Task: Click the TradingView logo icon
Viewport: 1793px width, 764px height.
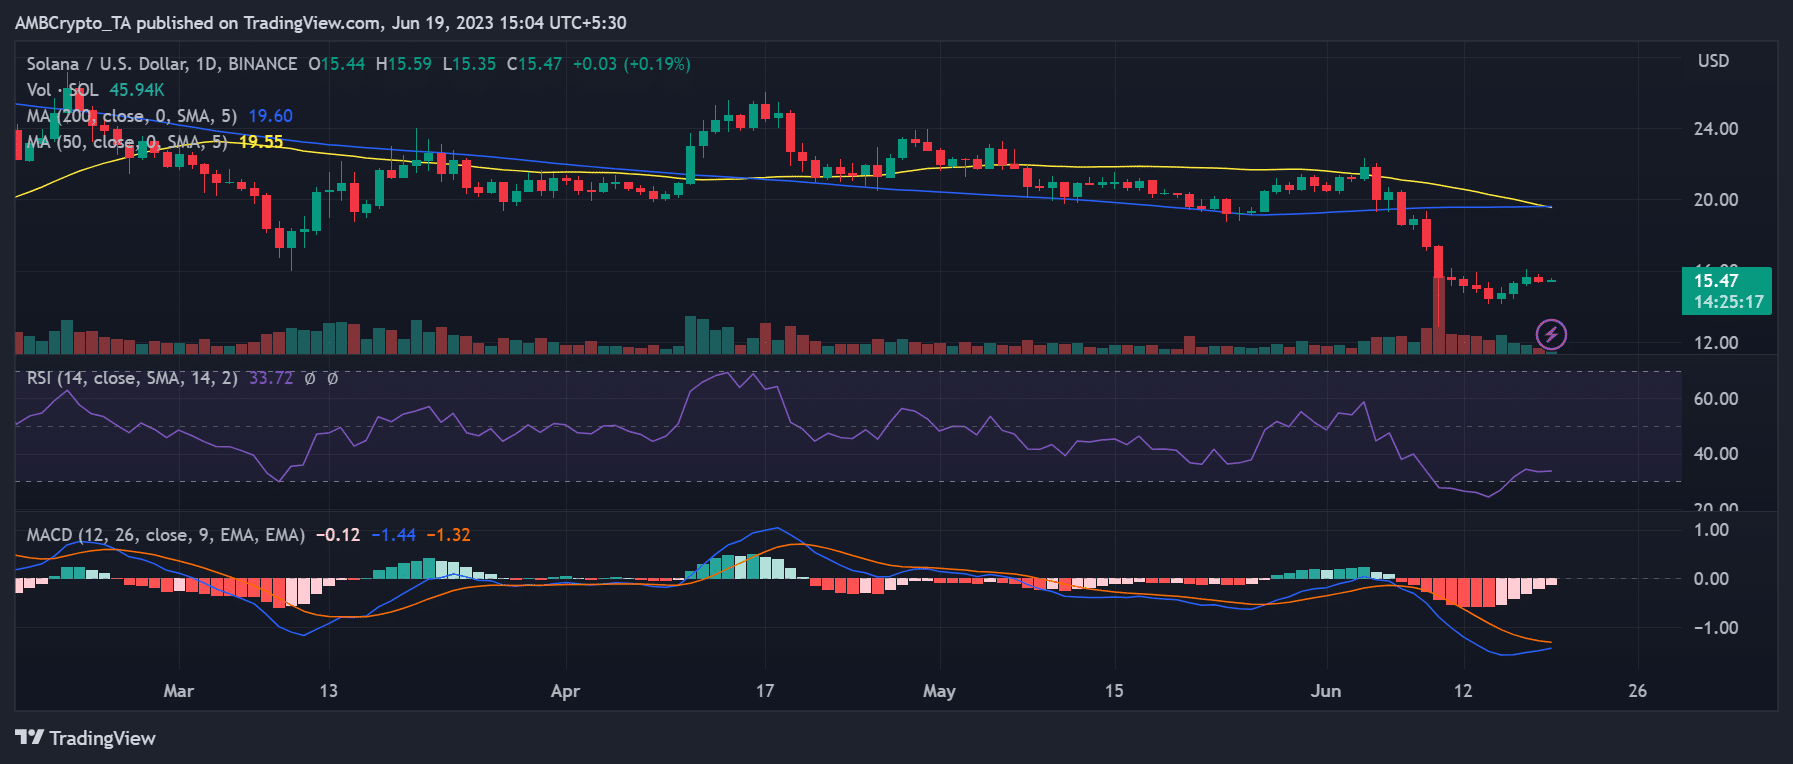Action: [29, 738]
